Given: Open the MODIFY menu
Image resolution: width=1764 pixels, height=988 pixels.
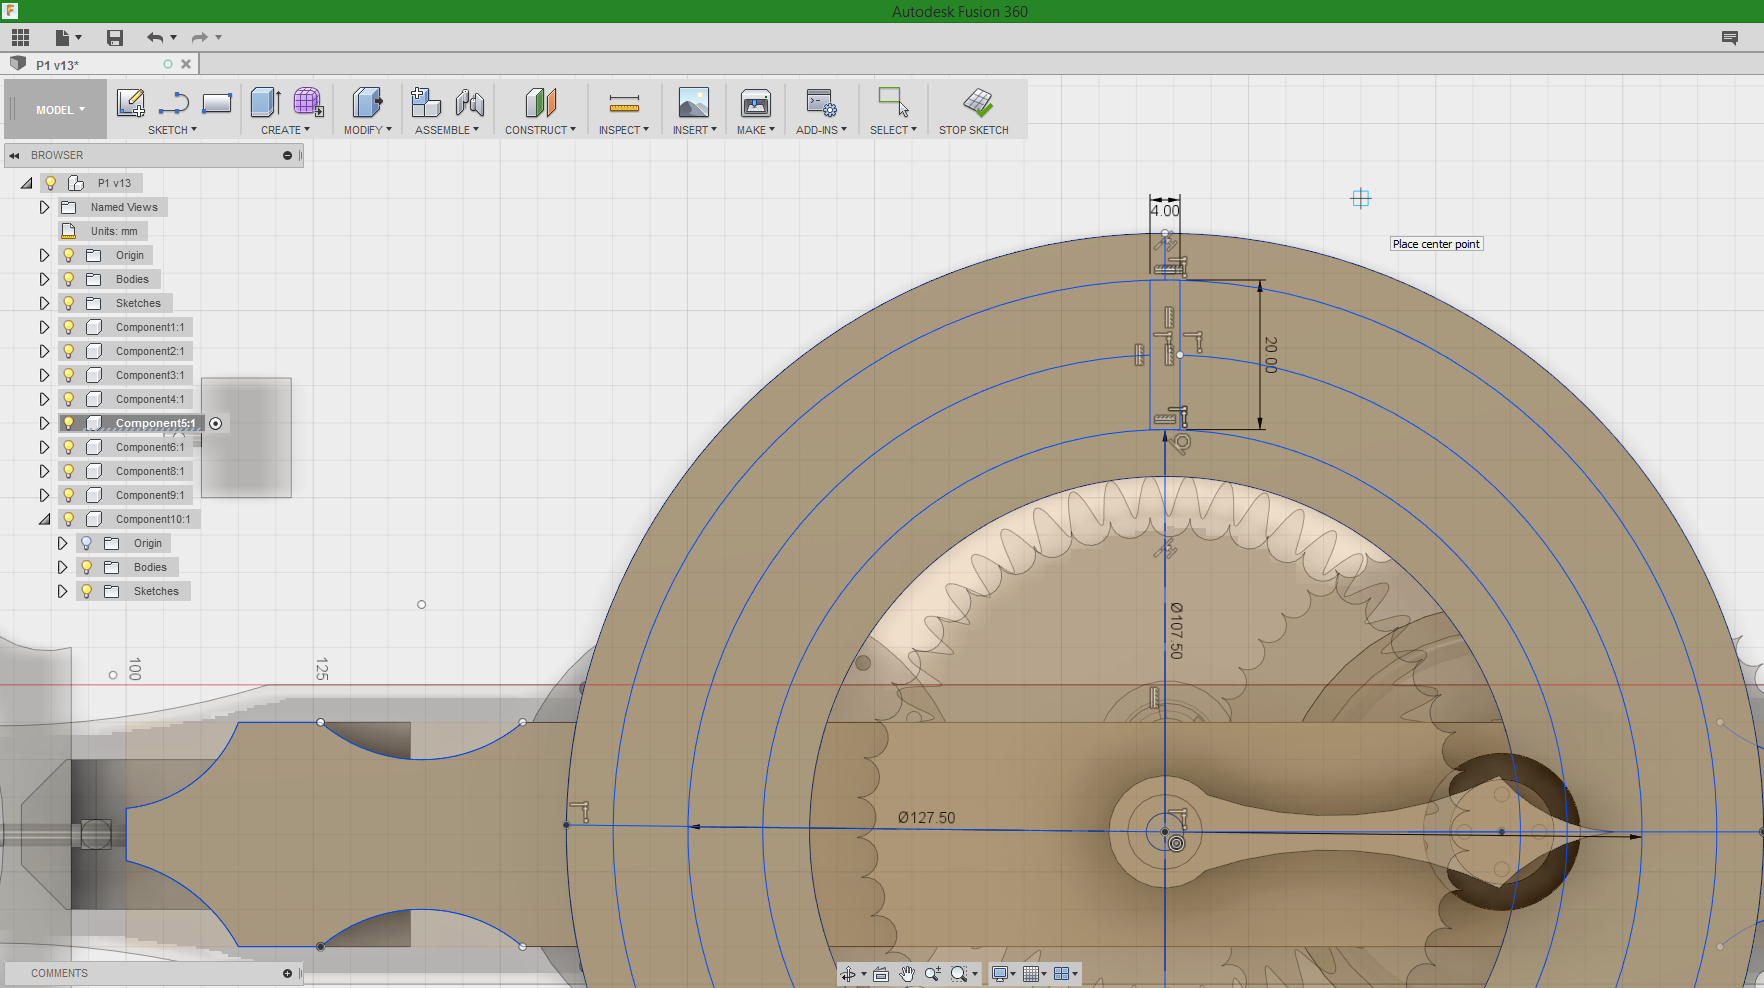Looking at the screenshot, I should coord(367,130).
